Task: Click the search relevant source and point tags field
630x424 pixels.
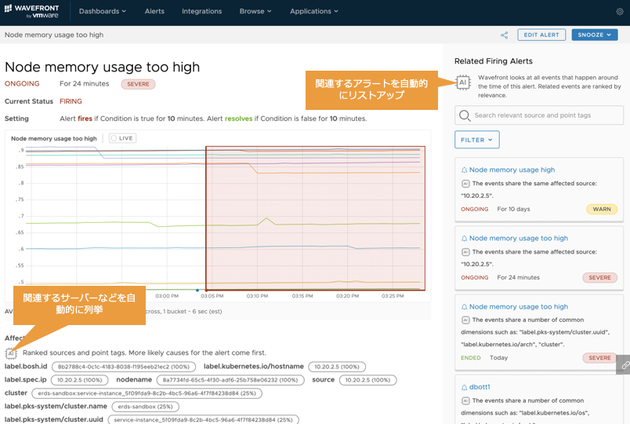Action: pos(539,115)
